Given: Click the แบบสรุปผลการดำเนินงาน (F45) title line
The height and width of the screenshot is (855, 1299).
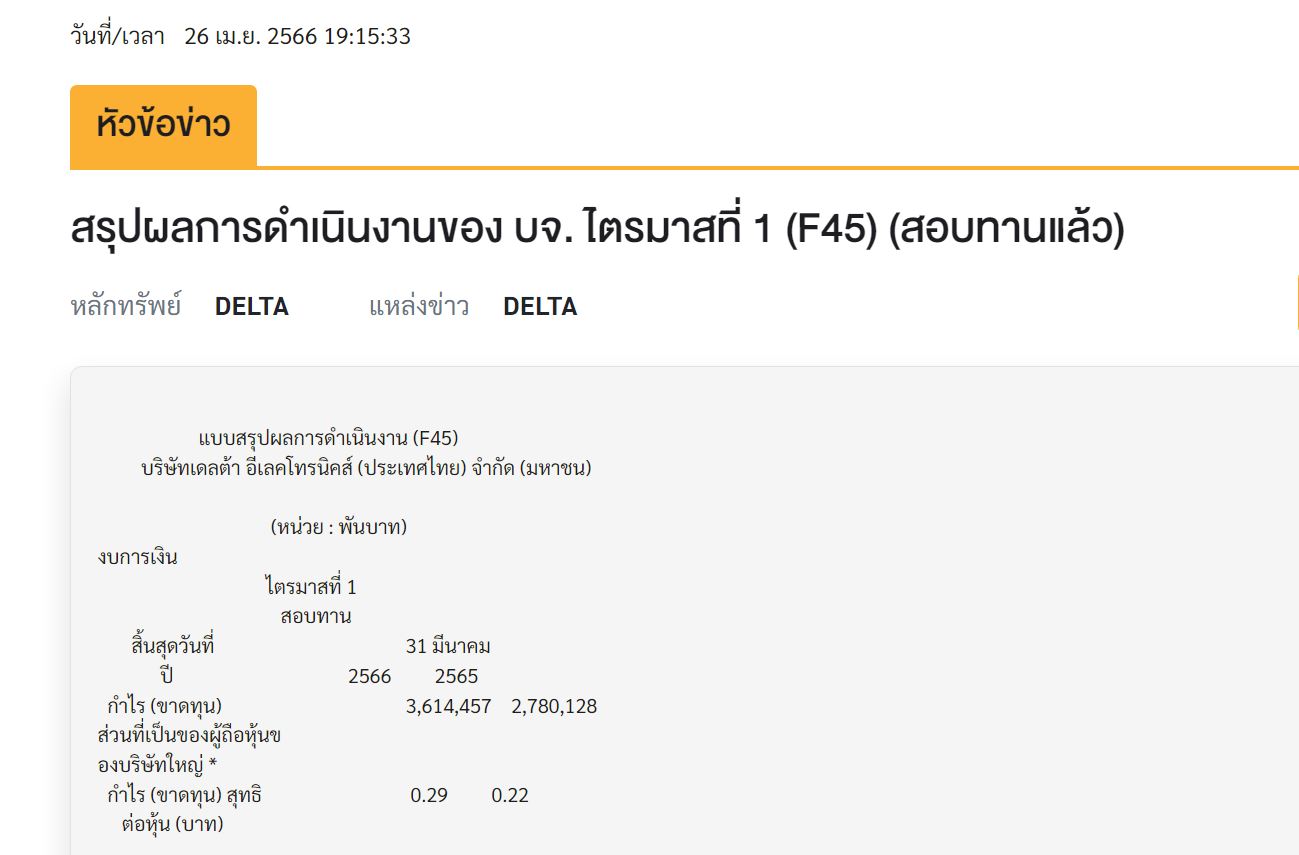Looking at the screenshot, I should click(x=329, y=438).
